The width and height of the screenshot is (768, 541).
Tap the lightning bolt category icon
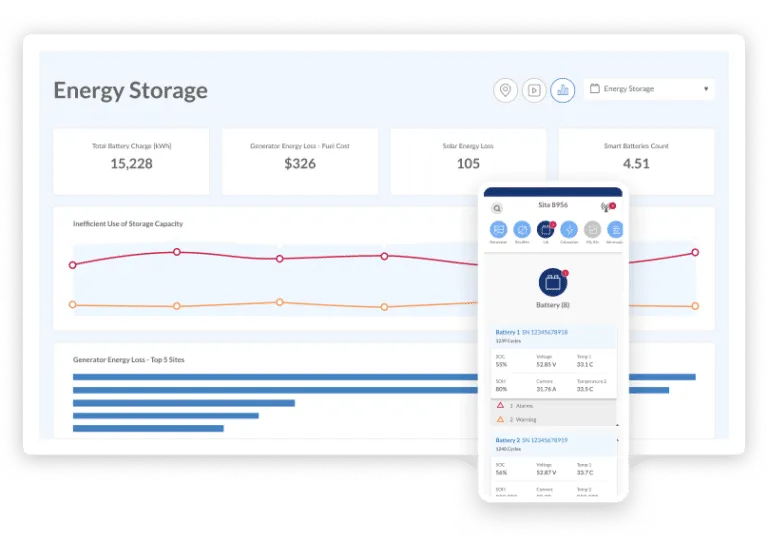(569, 229)
